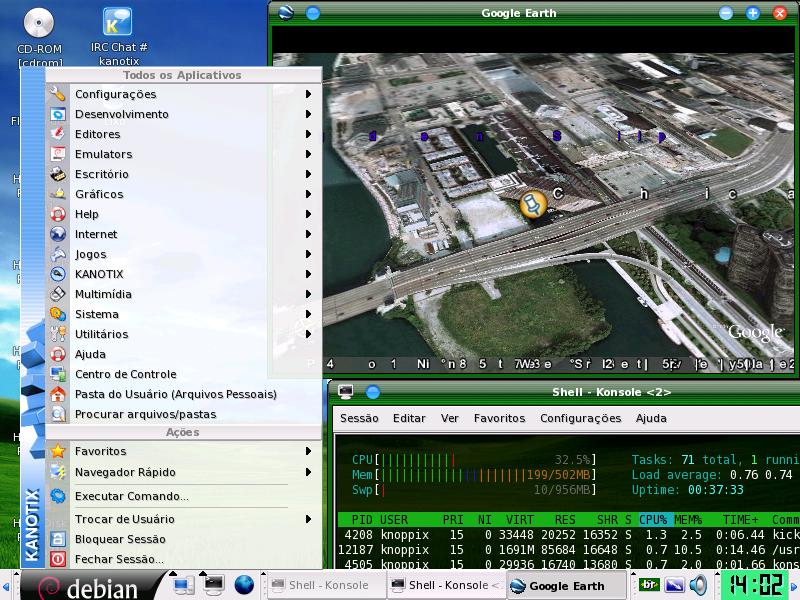Expand the Trocar de Usuário submenu arrow
This screenshot has height=600, width=800.
point(308,519)
